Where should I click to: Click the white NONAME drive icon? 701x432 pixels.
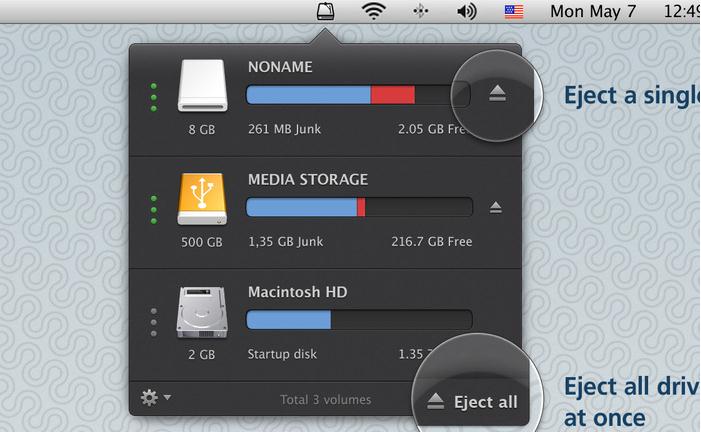tap(203, 85)
